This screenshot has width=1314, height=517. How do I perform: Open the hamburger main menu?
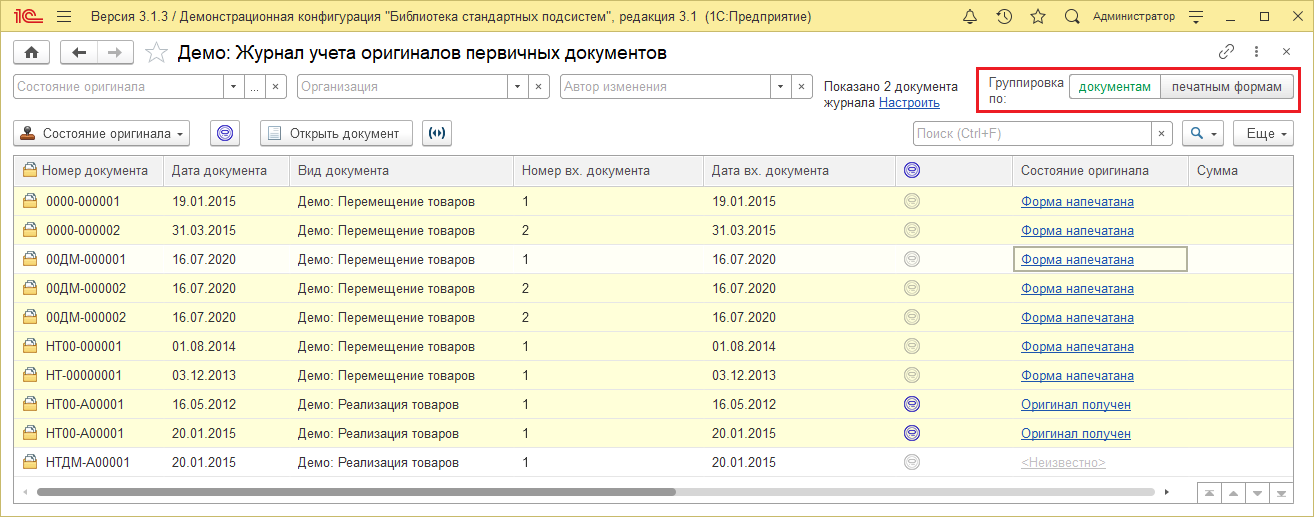pyautogui.click(x=64, y=17)
